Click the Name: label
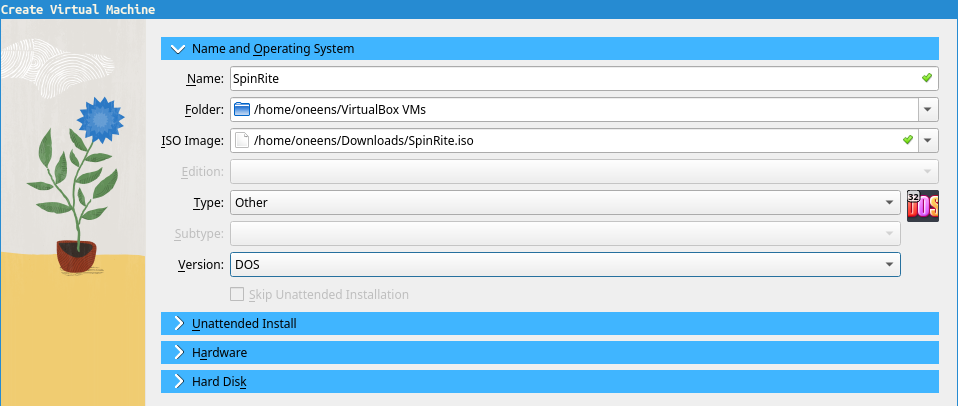 [205, 79]
